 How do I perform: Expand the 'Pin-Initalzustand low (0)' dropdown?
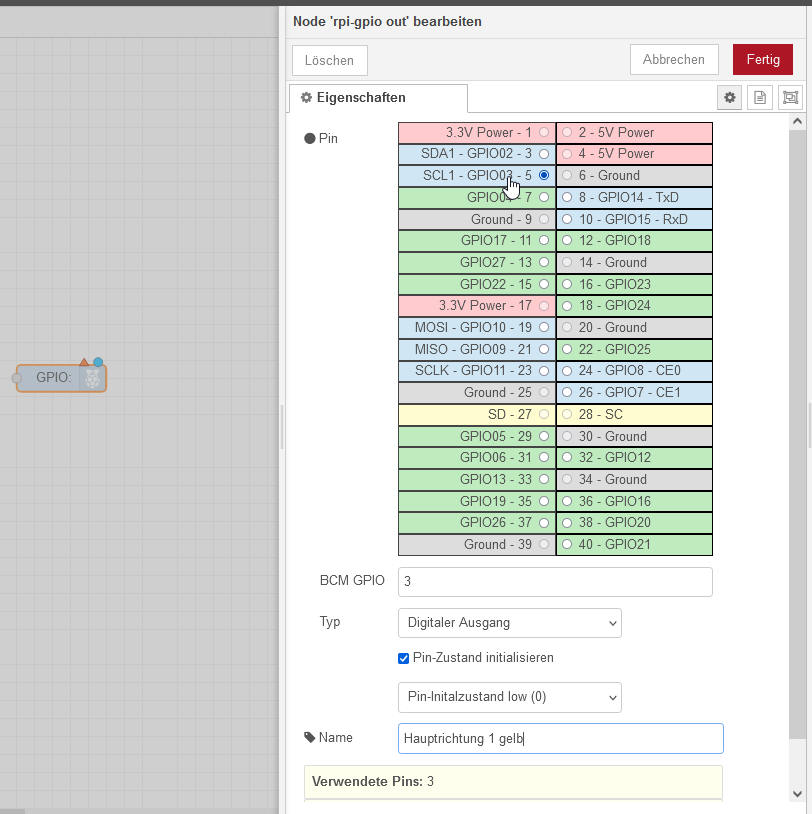point(509,697)
